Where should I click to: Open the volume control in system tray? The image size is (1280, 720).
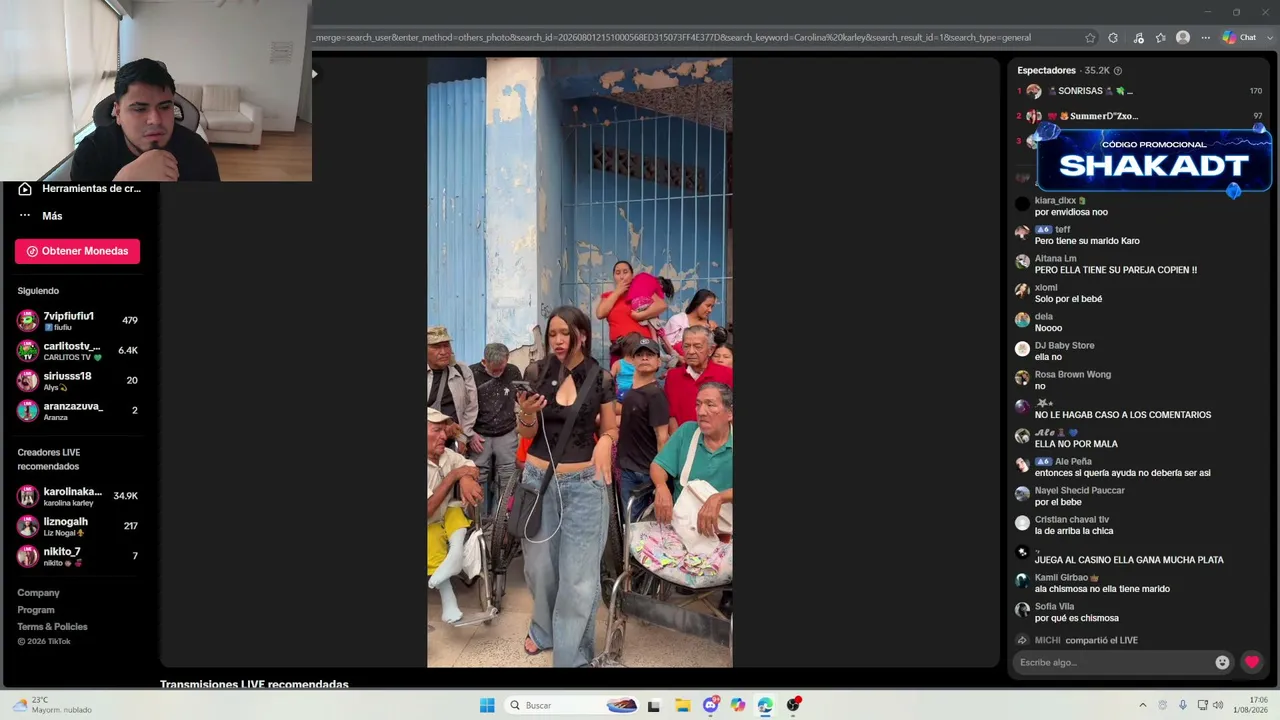point(1218,705)
